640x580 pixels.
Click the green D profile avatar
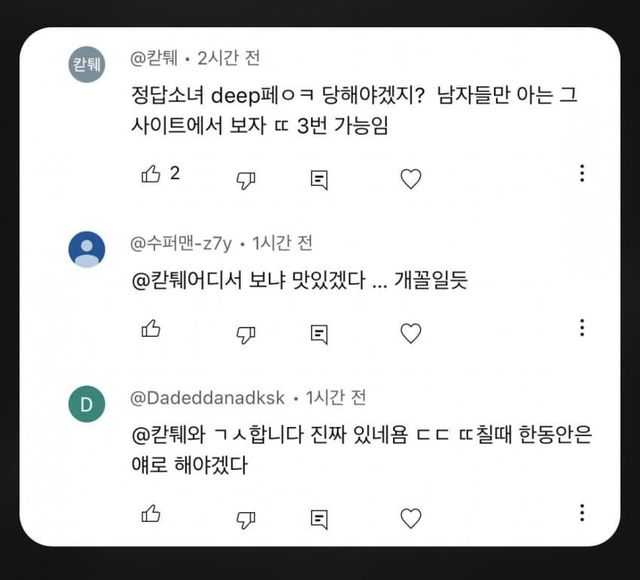(86, 404)
